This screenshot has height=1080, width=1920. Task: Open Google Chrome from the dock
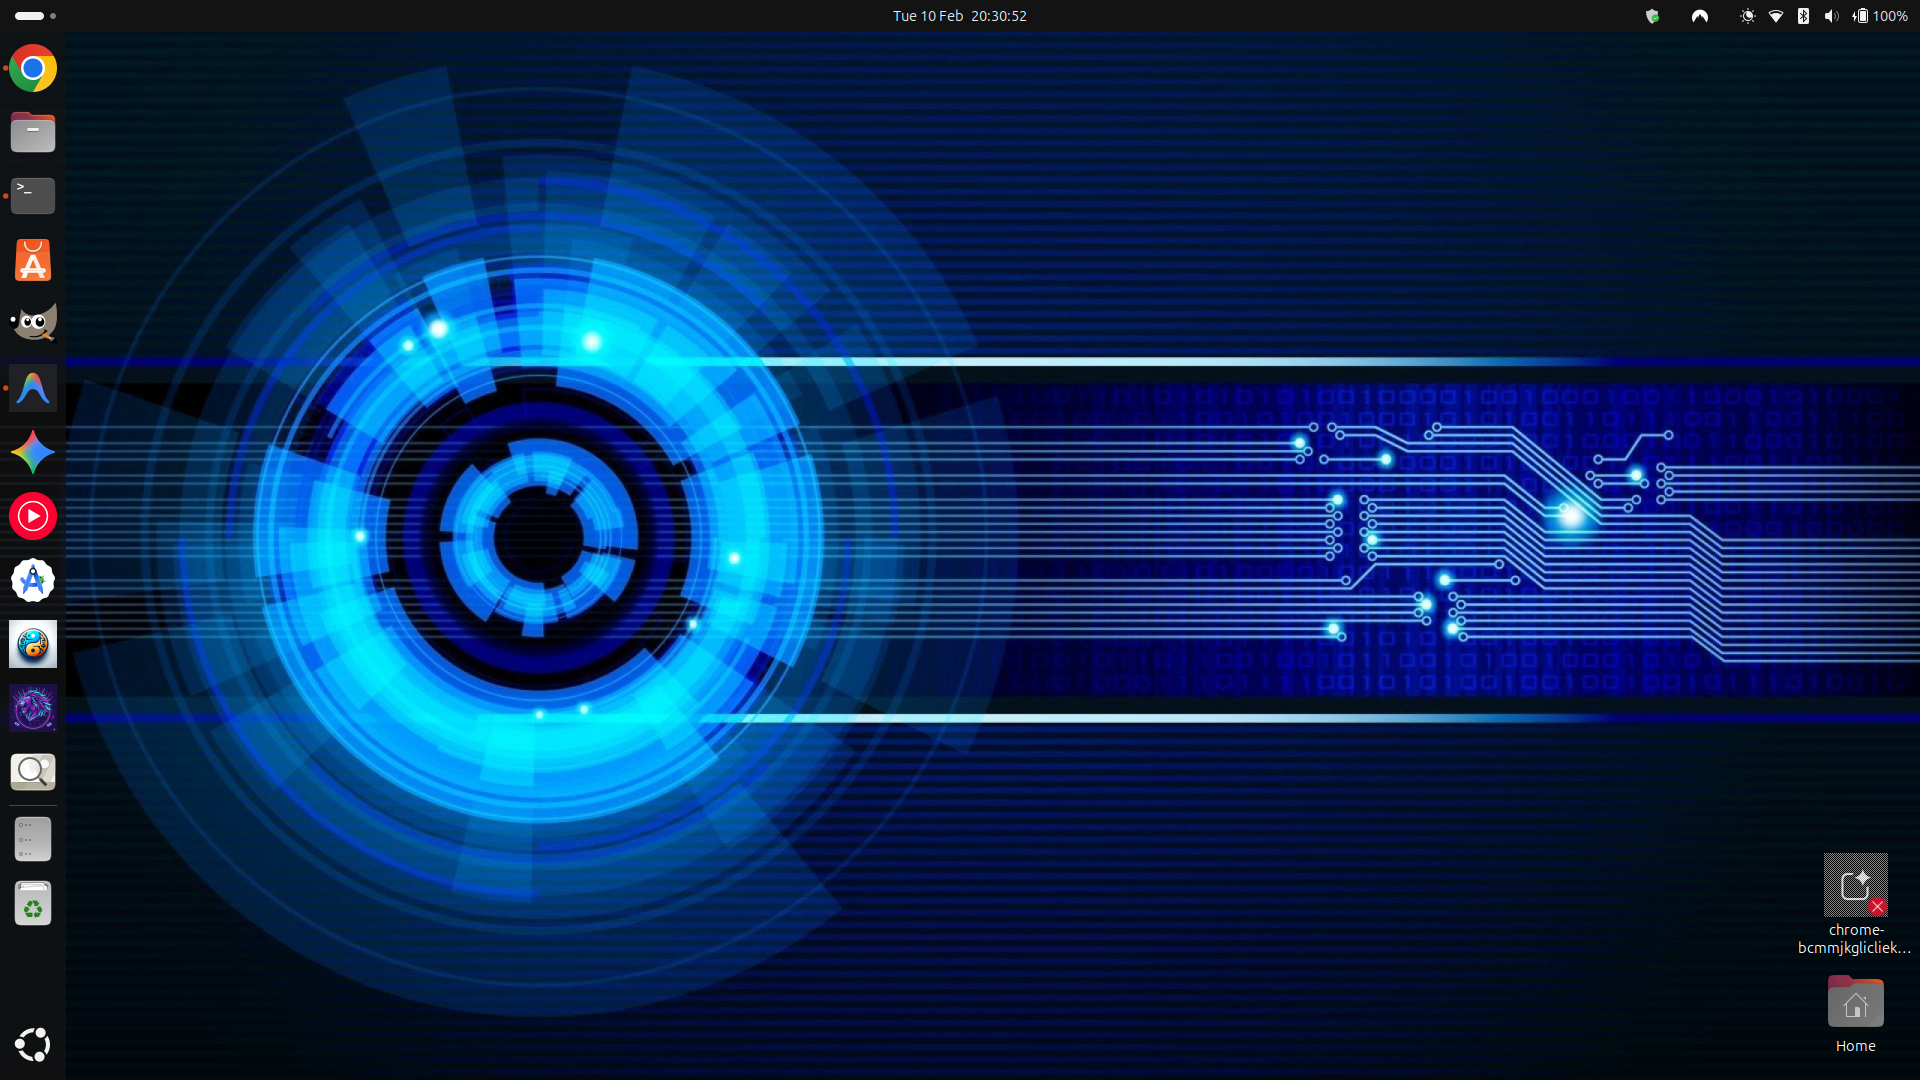click(x=33, y=69)
